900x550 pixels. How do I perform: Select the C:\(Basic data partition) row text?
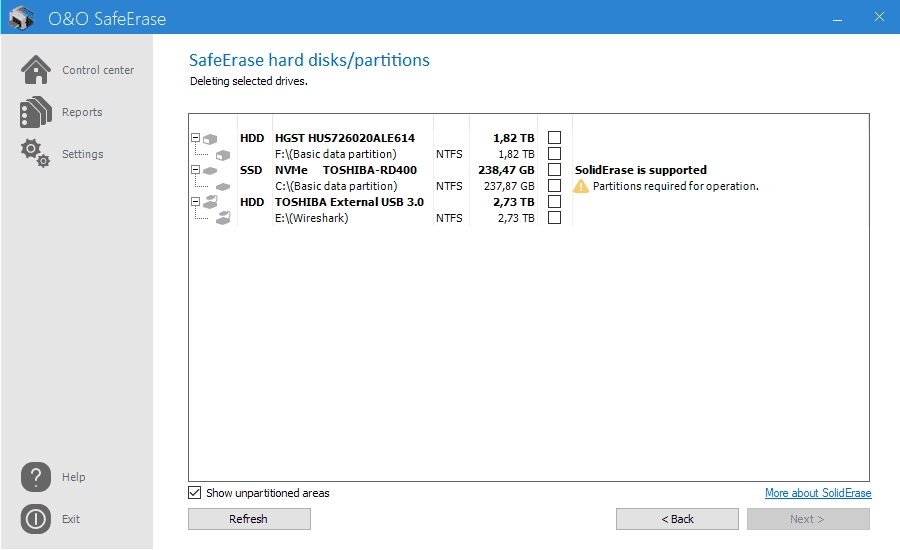[336, 186]
